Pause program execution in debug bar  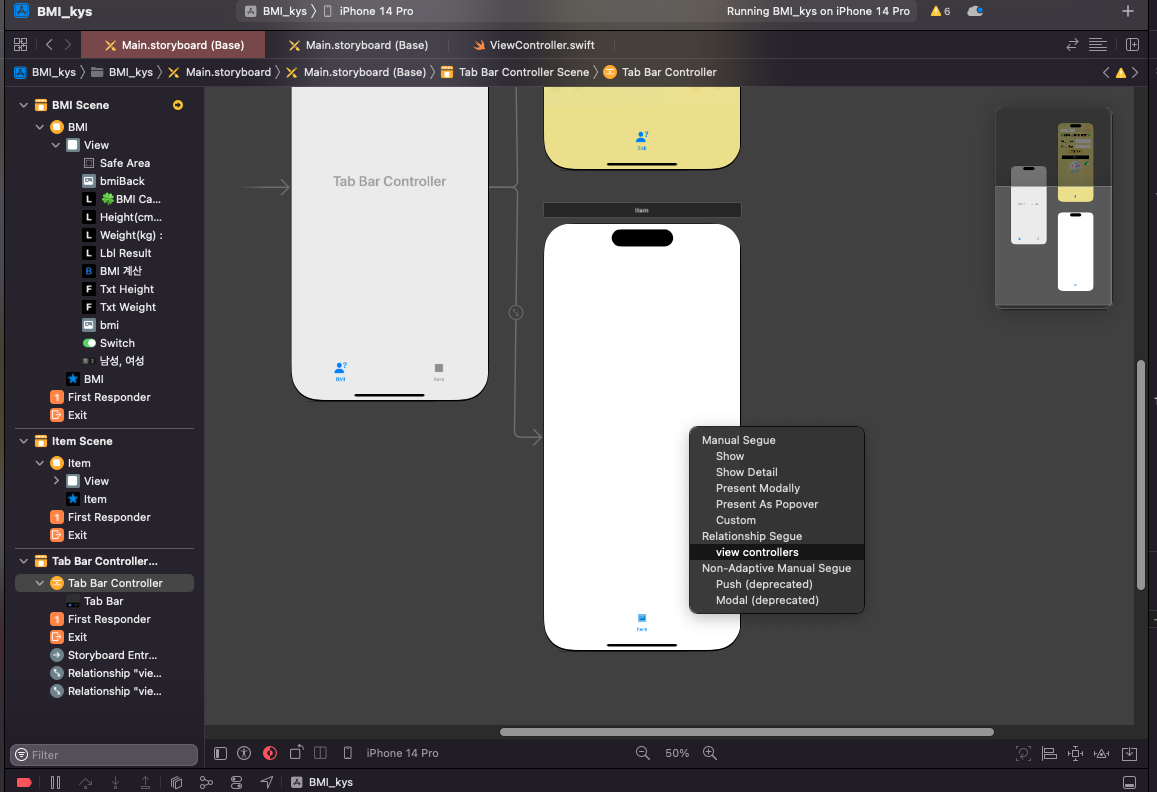(x=55, y=782)
